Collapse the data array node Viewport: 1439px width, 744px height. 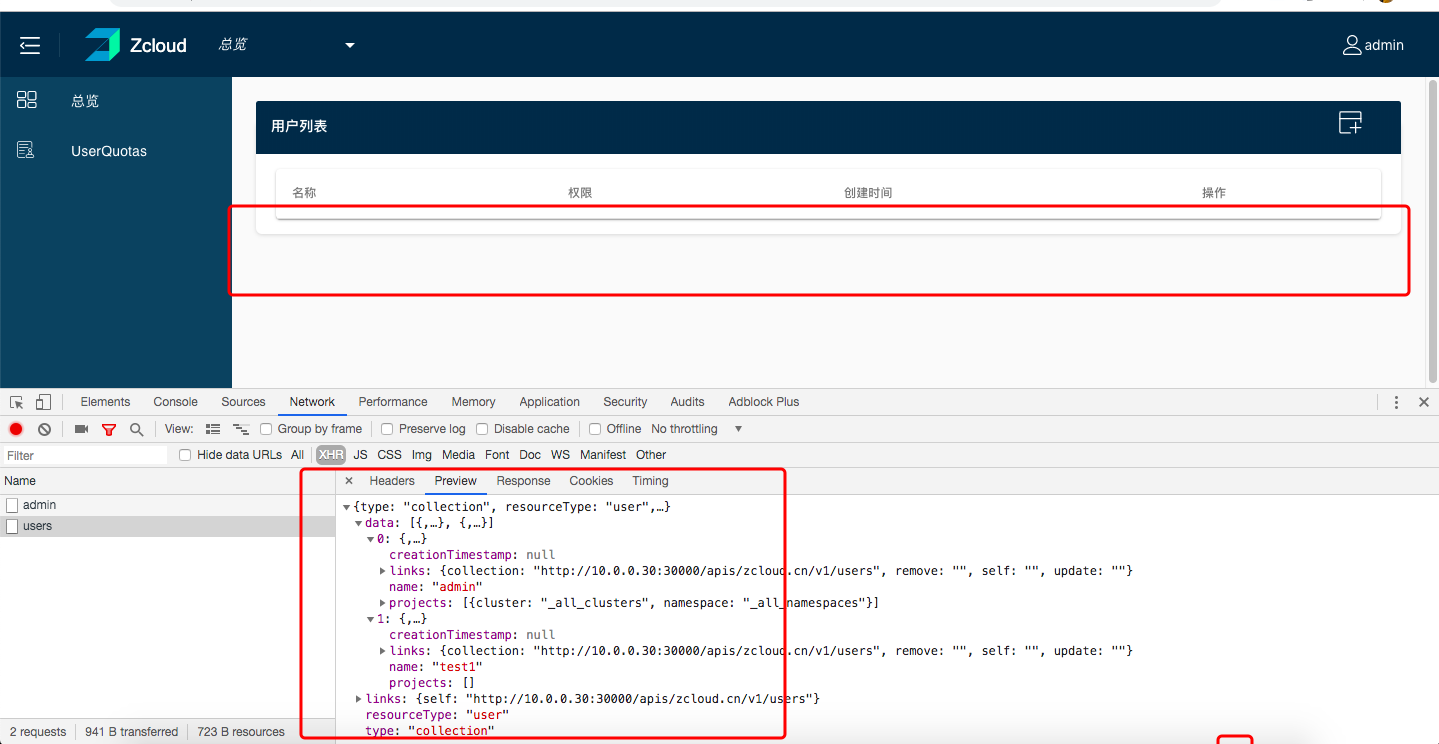(x=358, y=523)
